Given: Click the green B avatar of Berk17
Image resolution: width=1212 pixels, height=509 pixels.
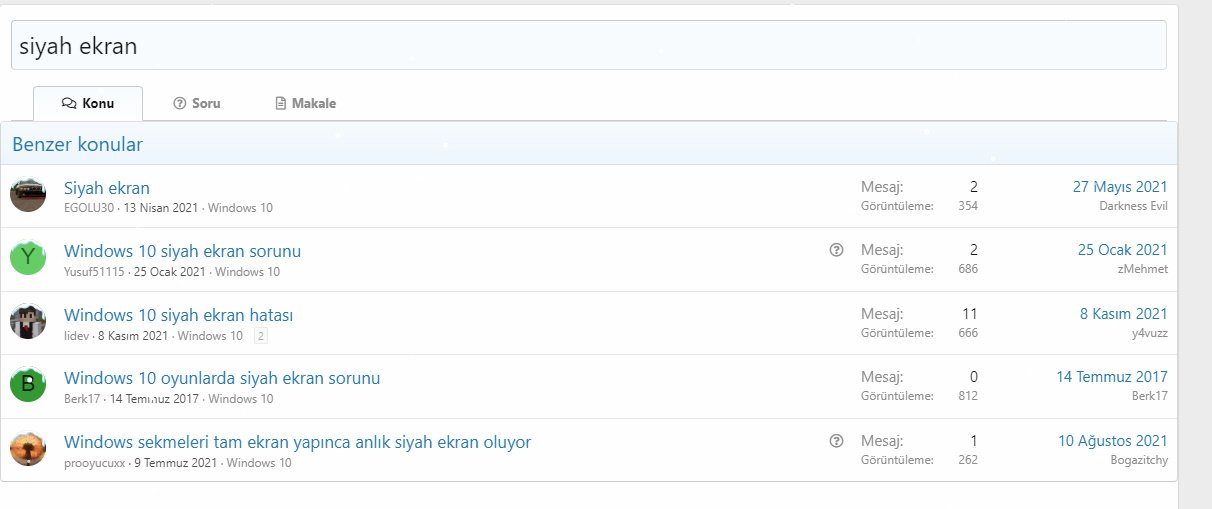Looking at the screenshot, I should (28, 385).
